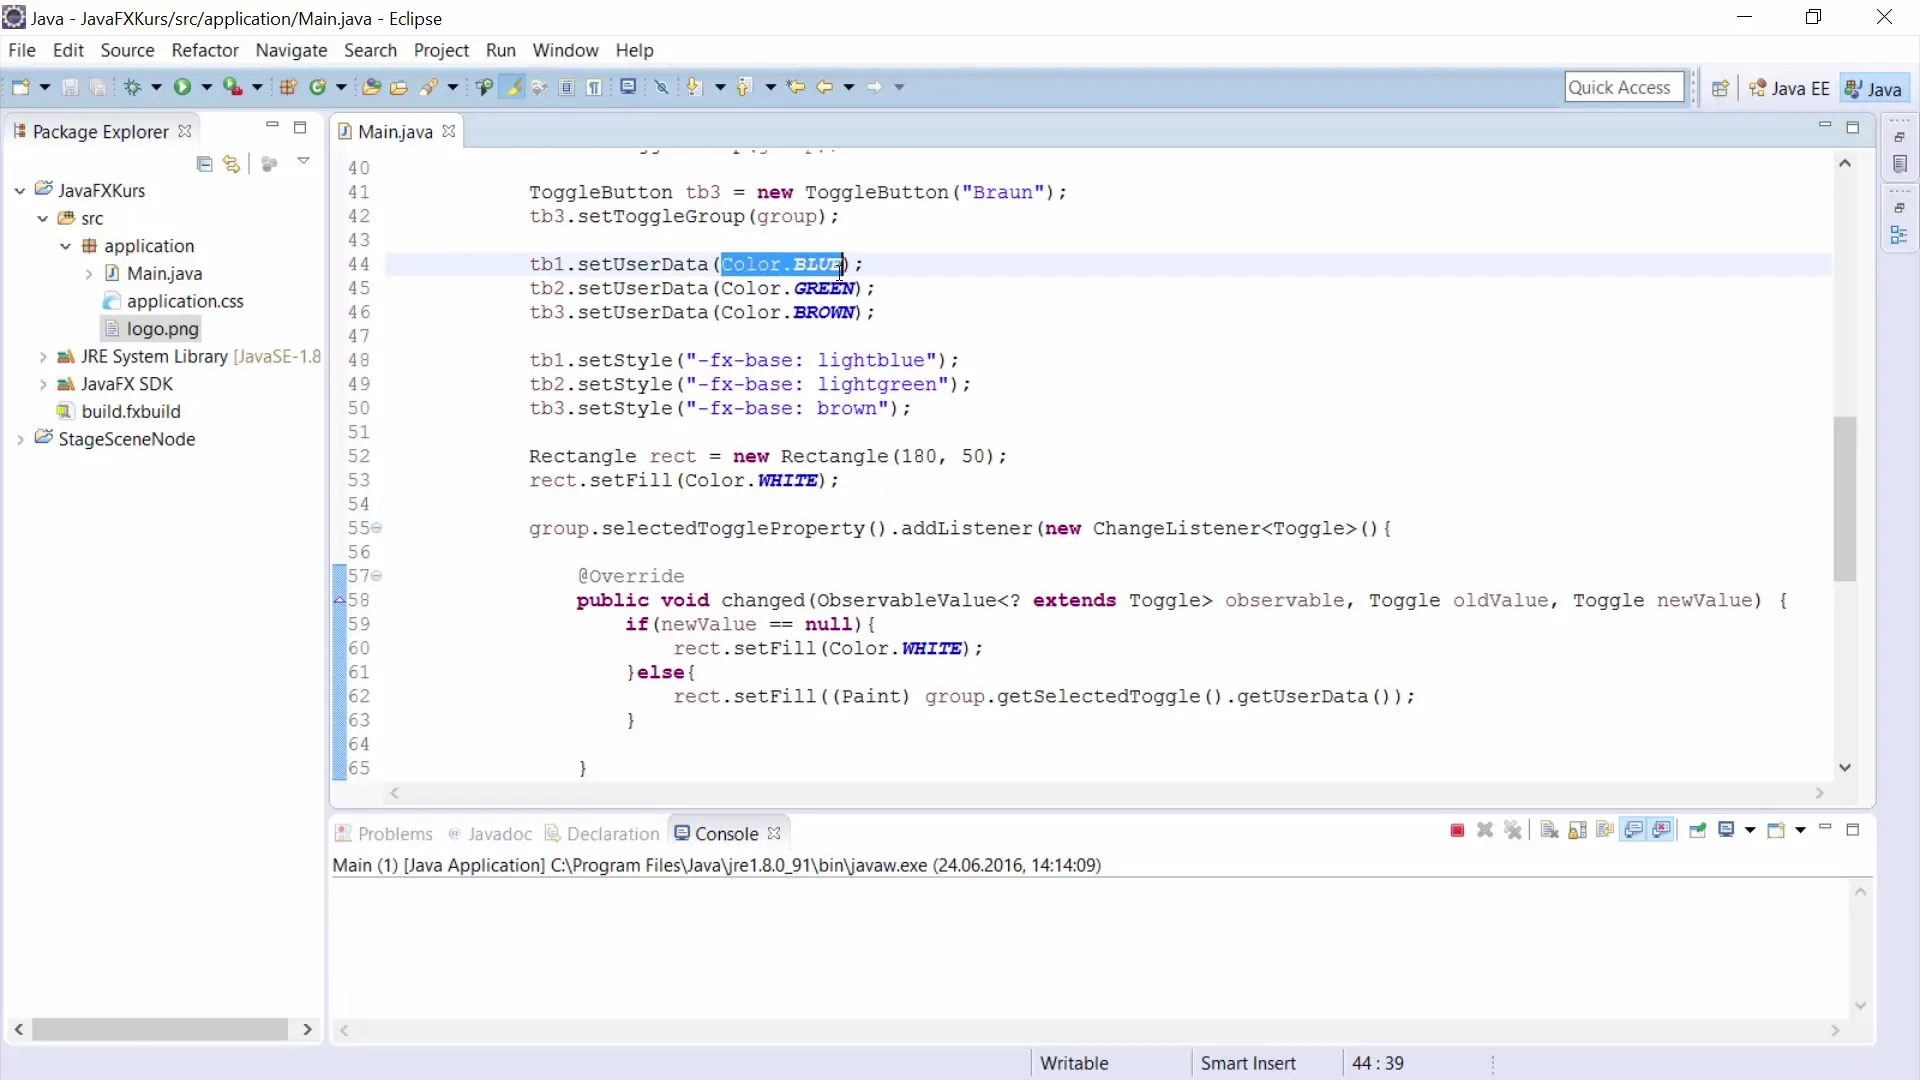1920x1080 pixels.
Task: Open the Project menu
Action: pyautogui.click(x=441, y=50)
